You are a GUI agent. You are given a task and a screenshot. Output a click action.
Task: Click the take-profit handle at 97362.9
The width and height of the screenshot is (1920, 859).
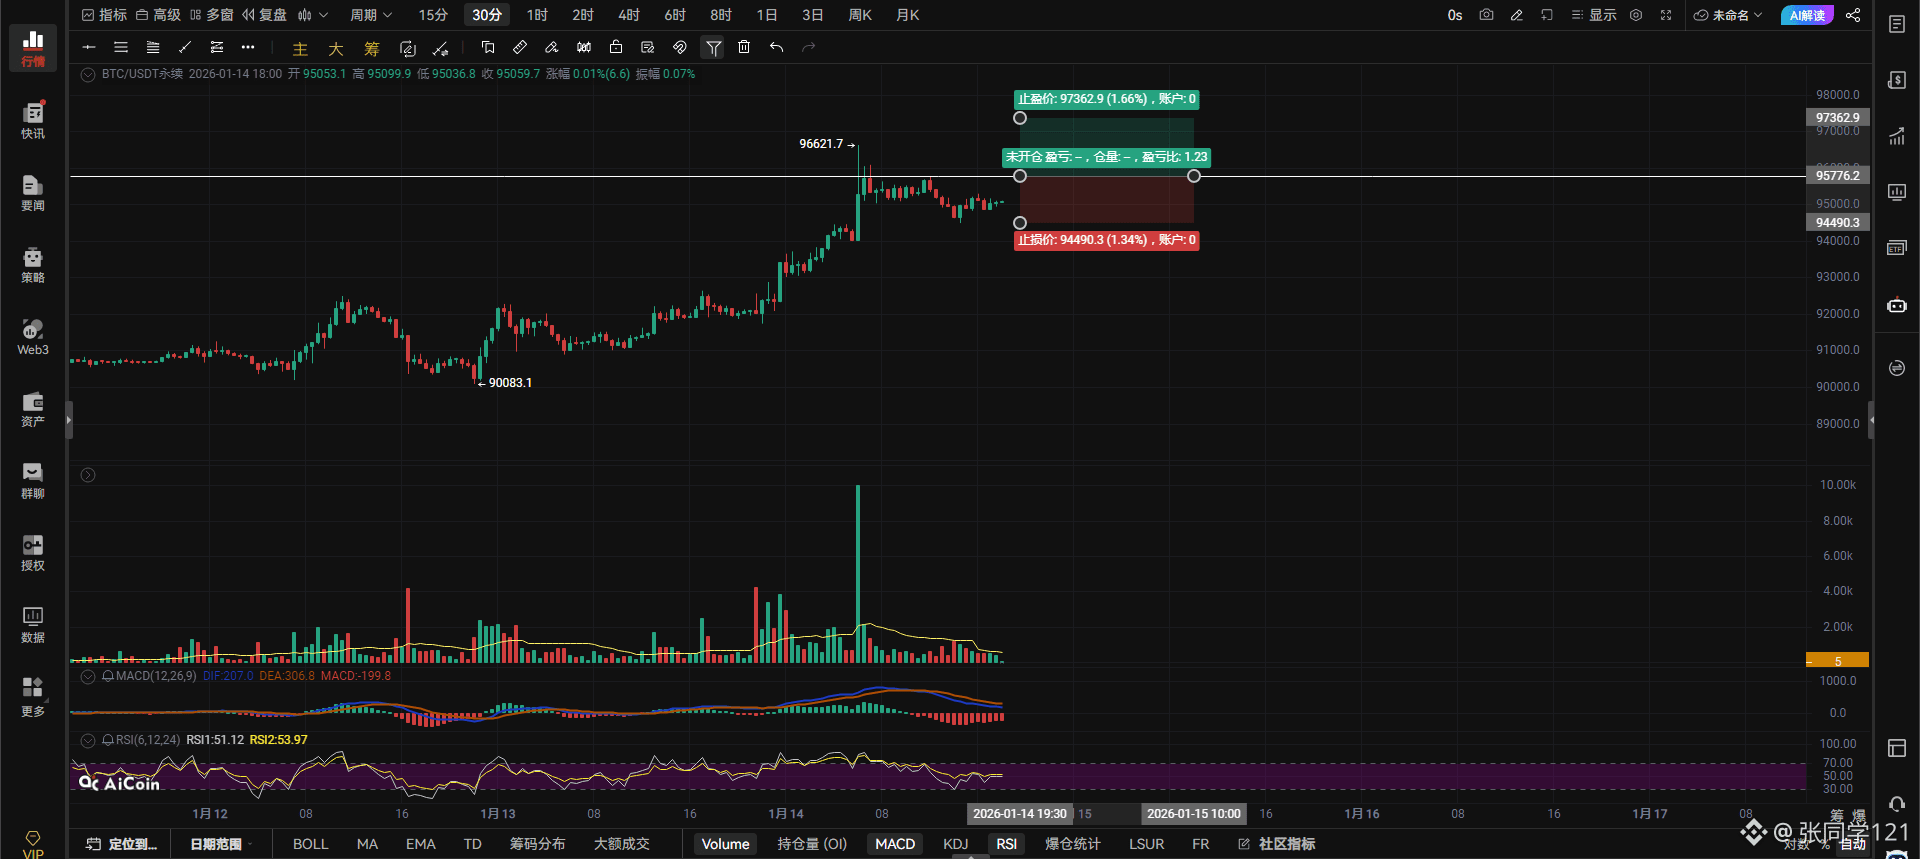pyautogui.click(x=1020, y=118)
